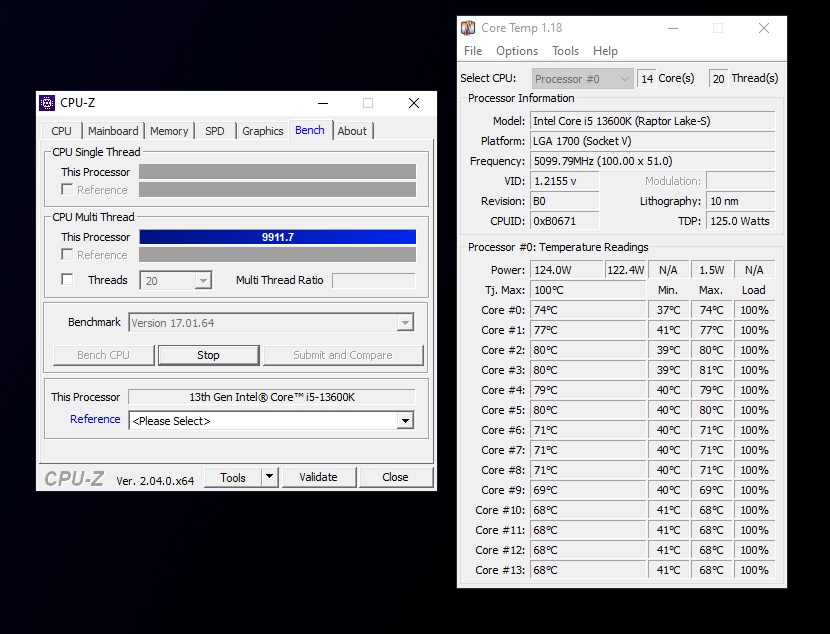This screenshot has height=634, width=830.
Task: Click the Multi Thread score bar 9911.7
Action: (x=277, y=237)
